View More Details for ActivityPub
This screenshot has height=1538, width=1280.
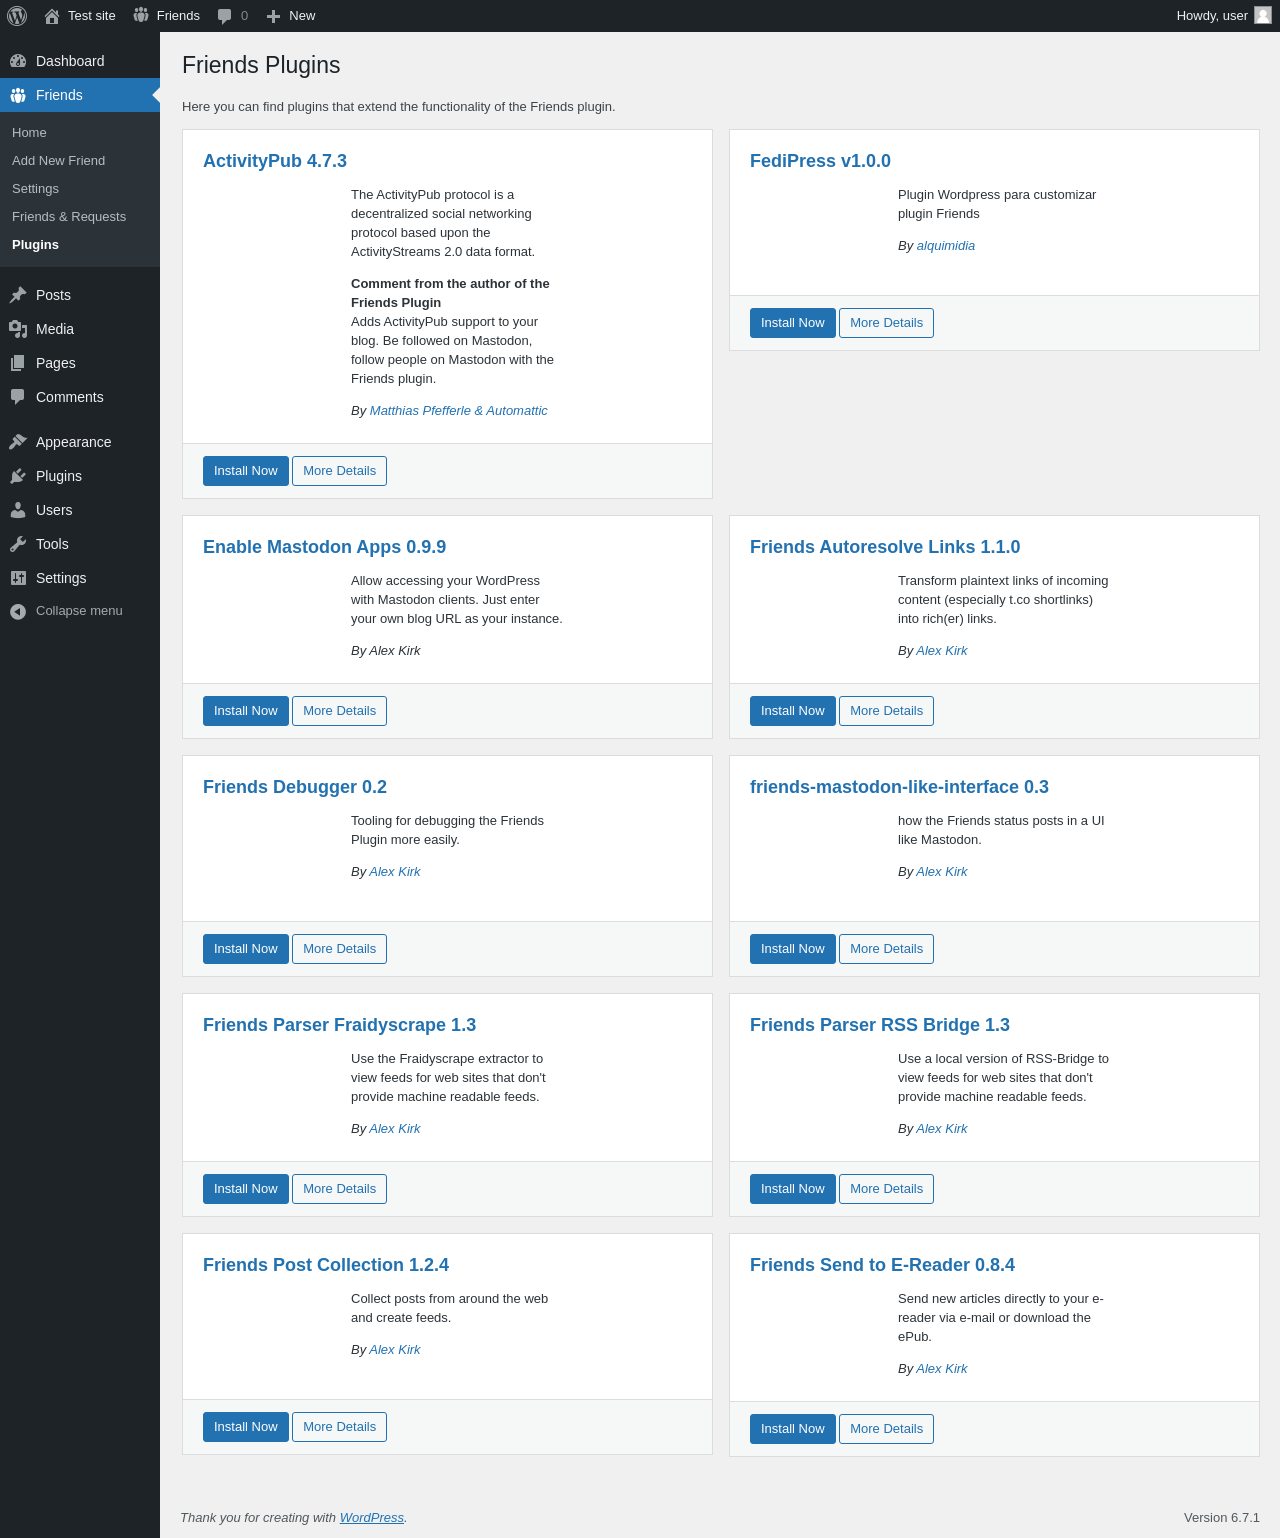tap(339, 471)
